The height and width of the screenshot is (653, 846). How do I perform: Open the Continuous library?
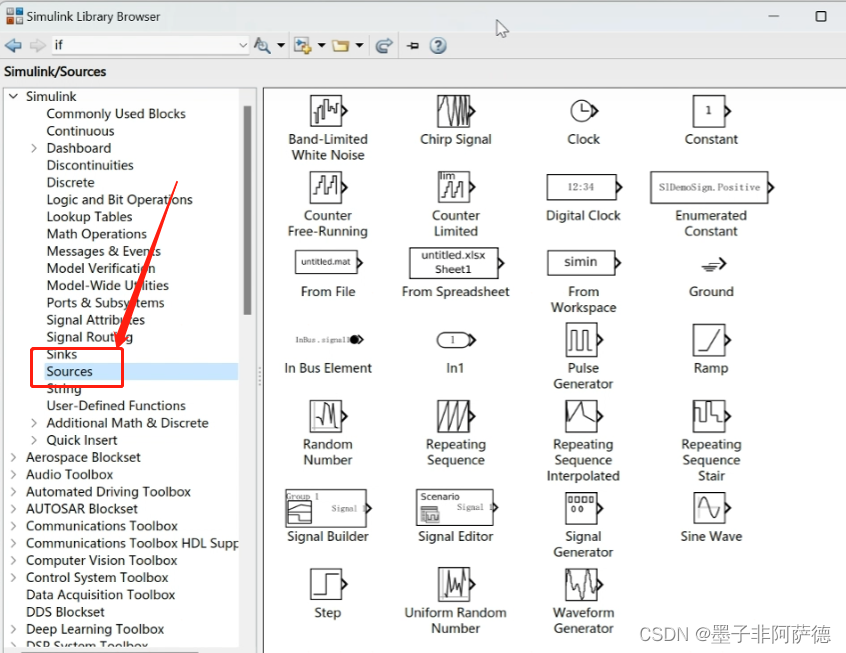pos(80,131)
